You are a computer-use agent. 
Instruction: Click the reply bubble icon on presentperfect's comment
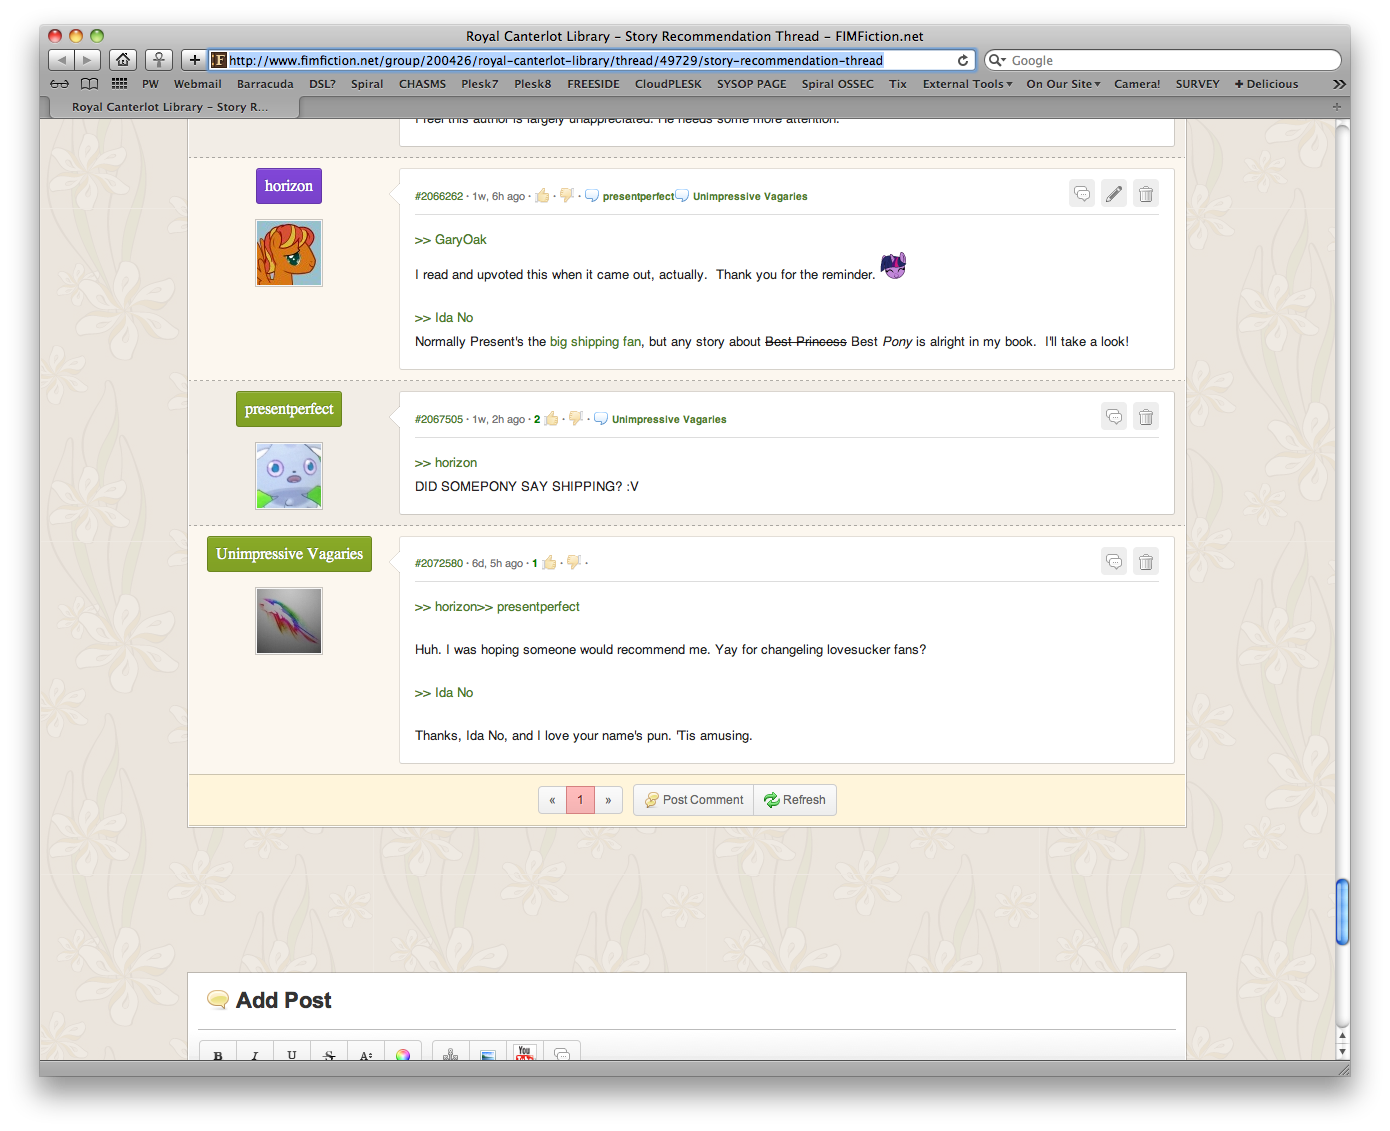(x=1113, y=417)
